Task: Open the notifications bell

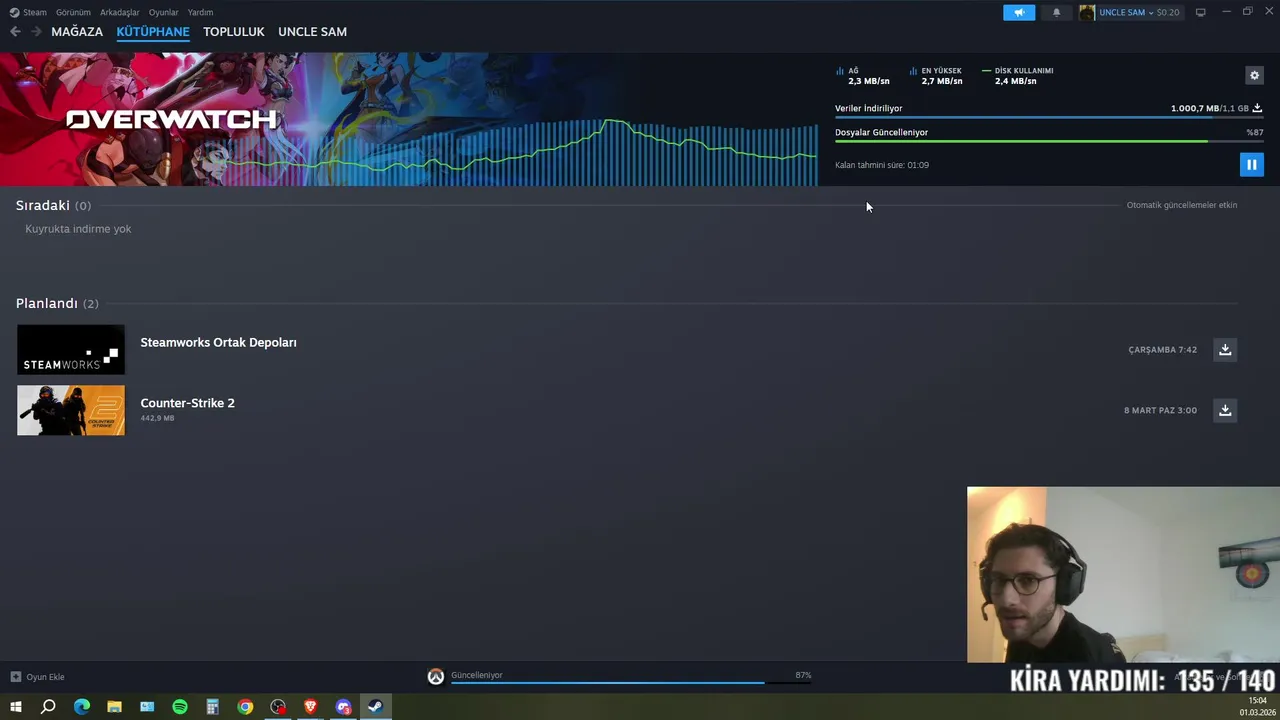Action: (1056, 12)
